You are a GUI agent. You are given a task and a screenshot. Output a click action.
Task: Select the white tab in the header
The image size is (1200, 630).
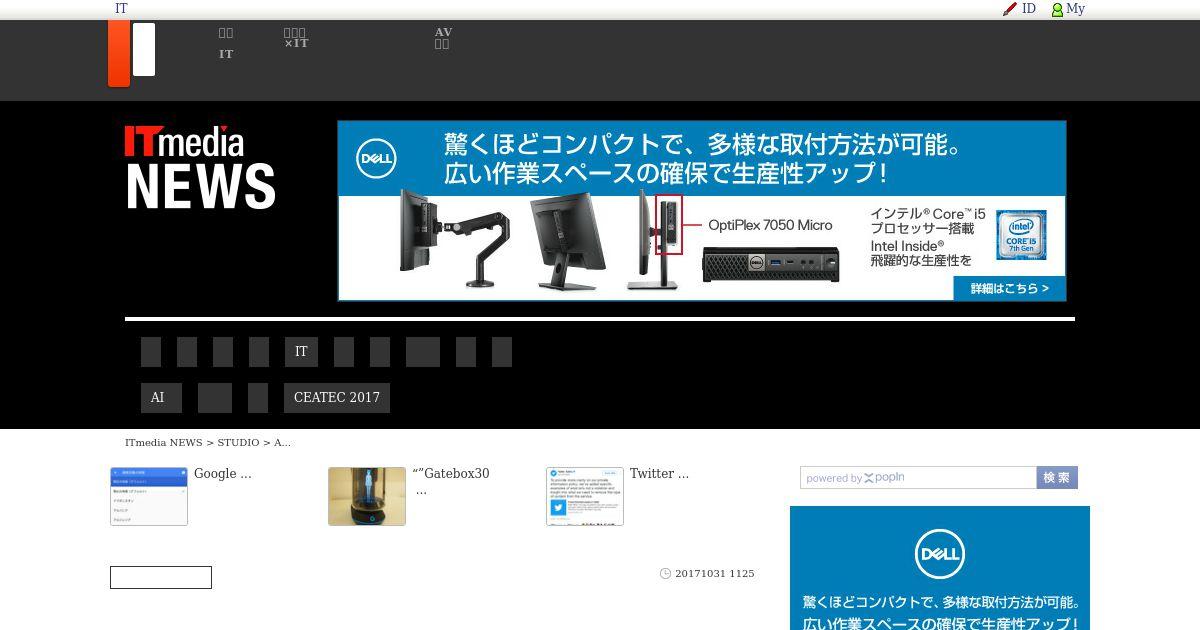point(144,49)
